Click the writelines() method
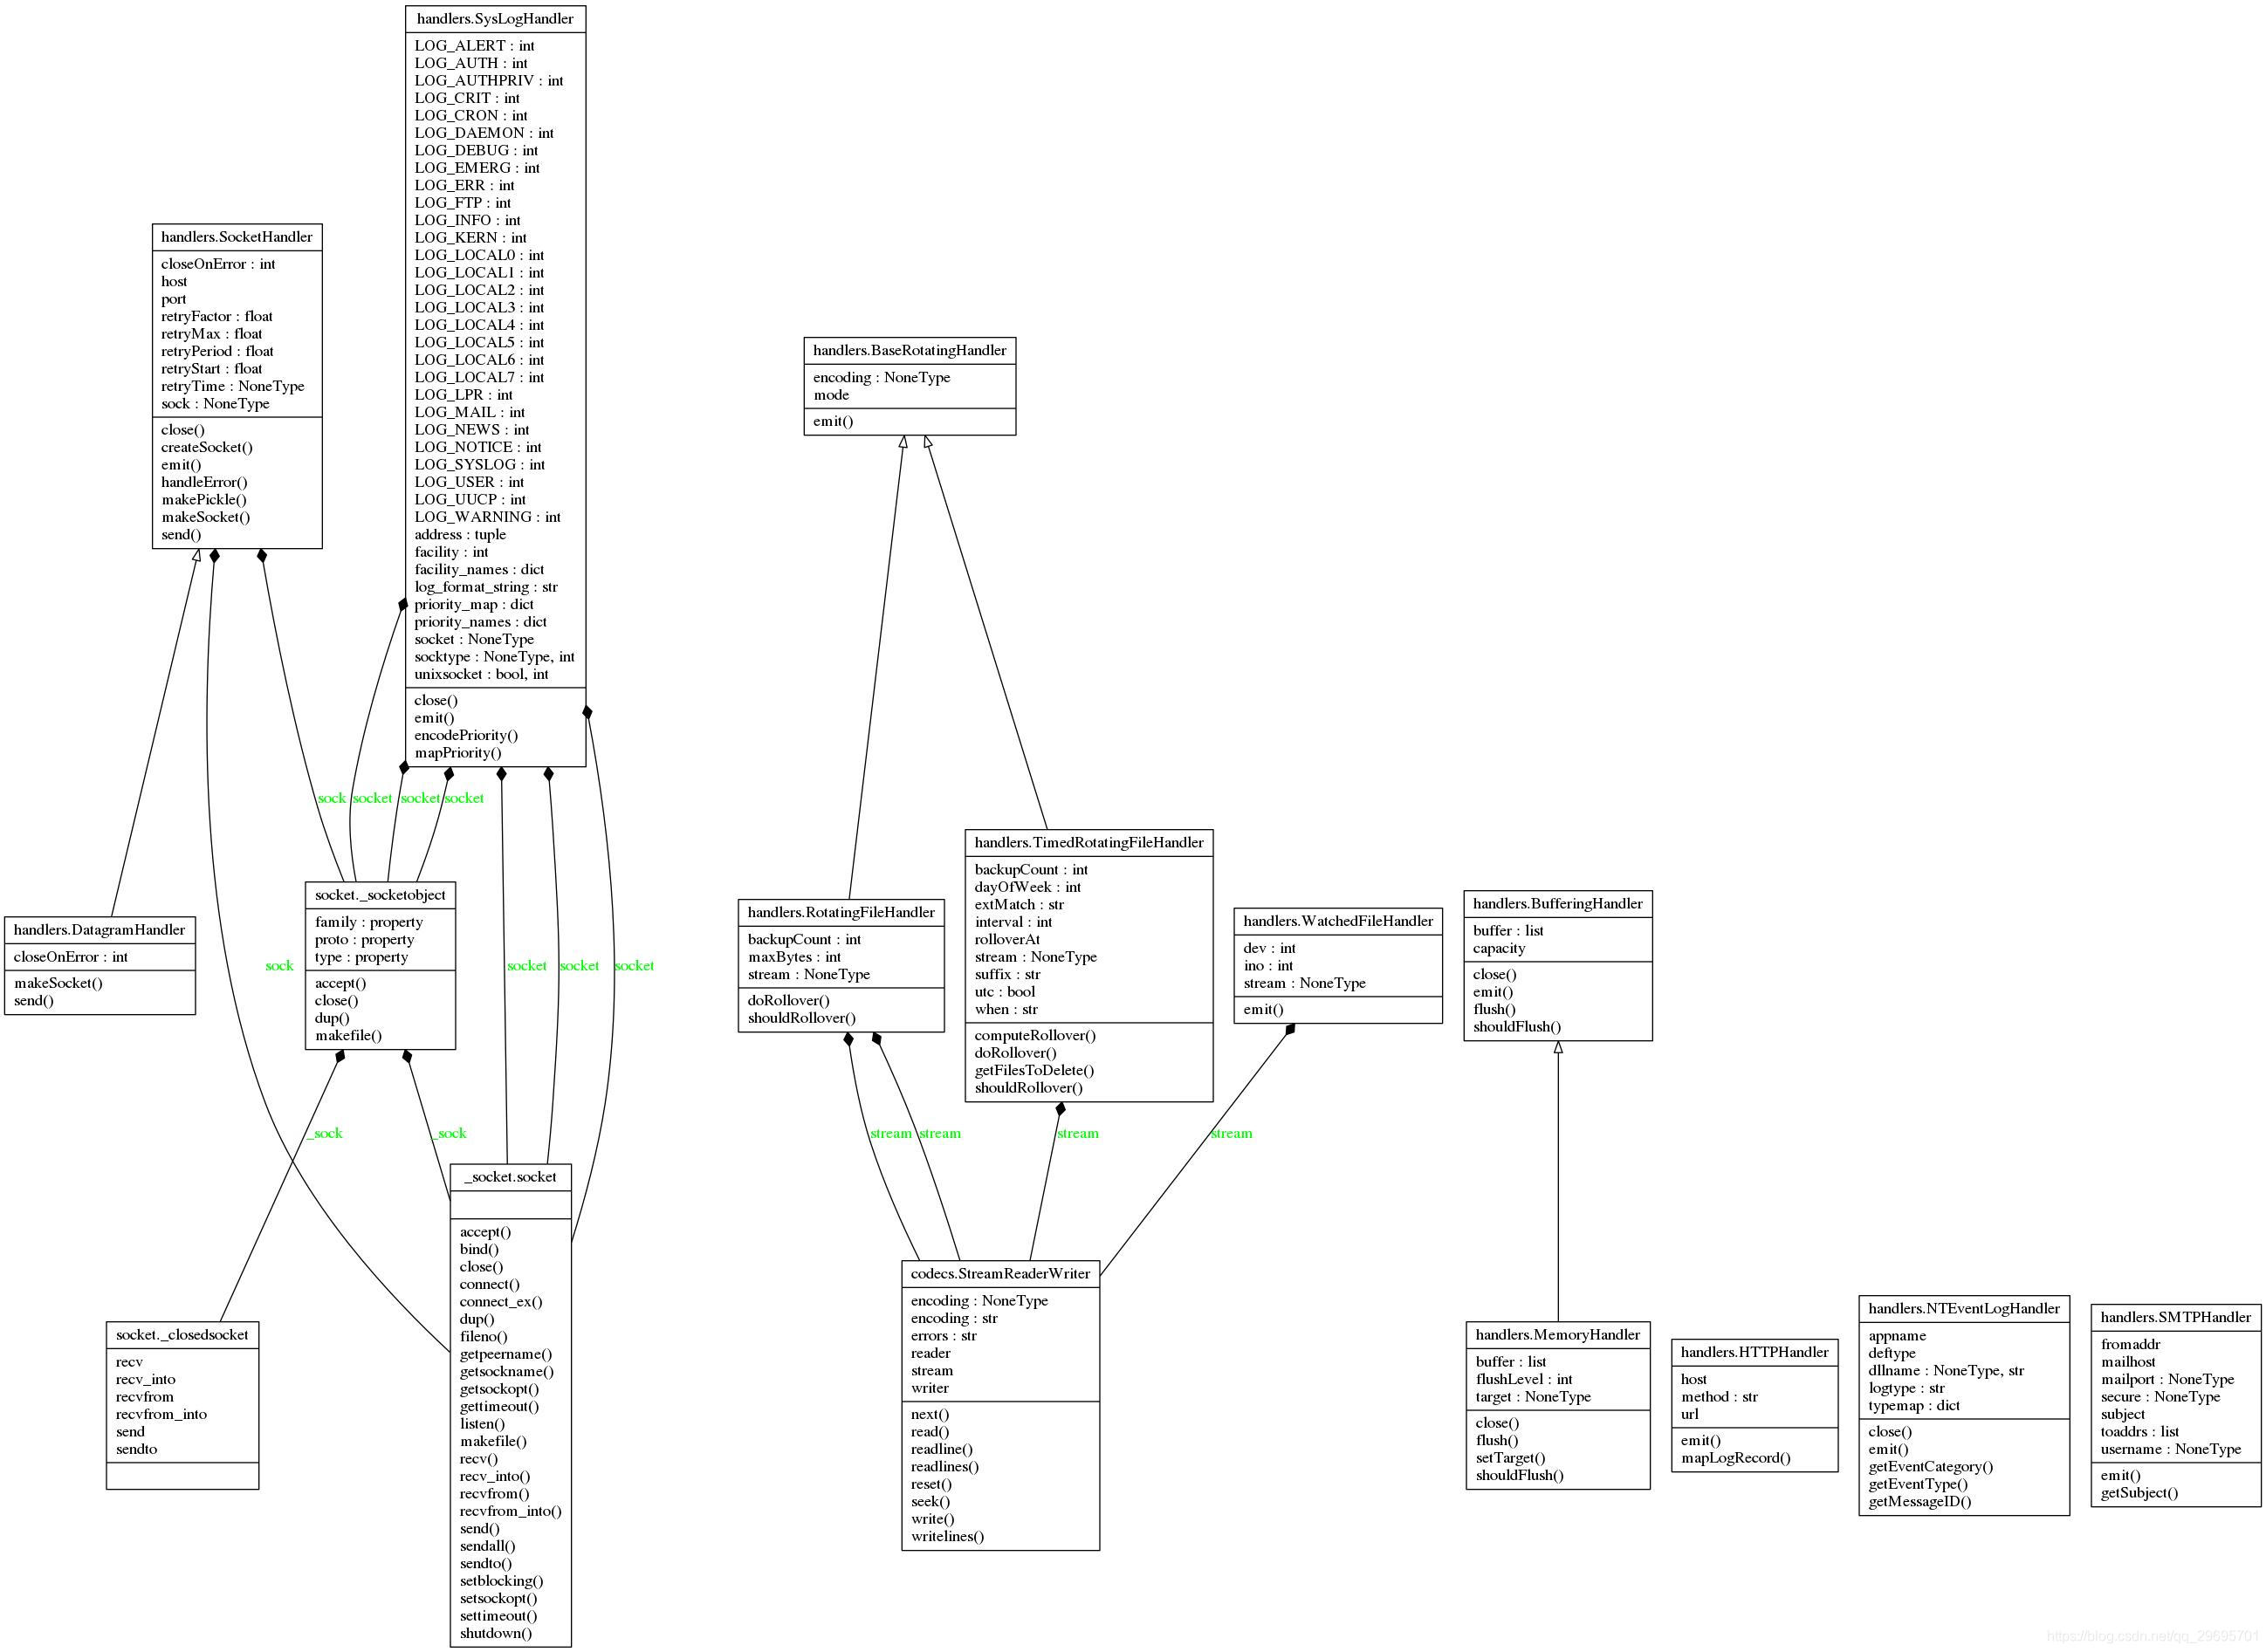 [948, 1537]
